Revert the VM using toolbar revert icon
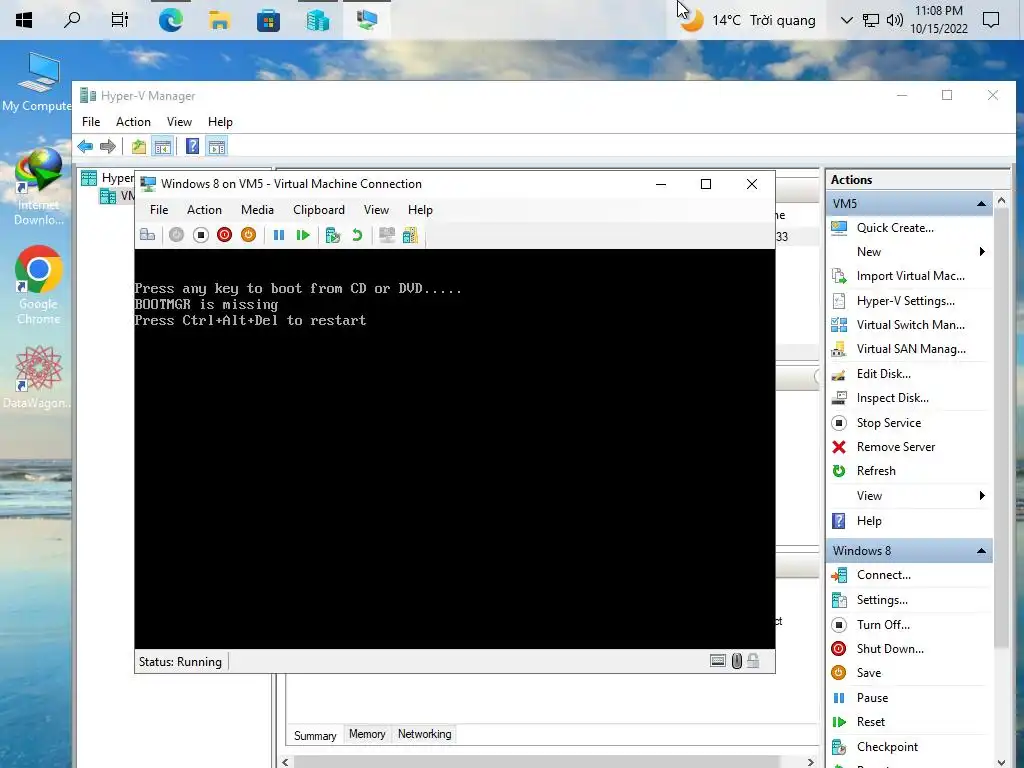 pyautogui.click(x=357, y=235)
